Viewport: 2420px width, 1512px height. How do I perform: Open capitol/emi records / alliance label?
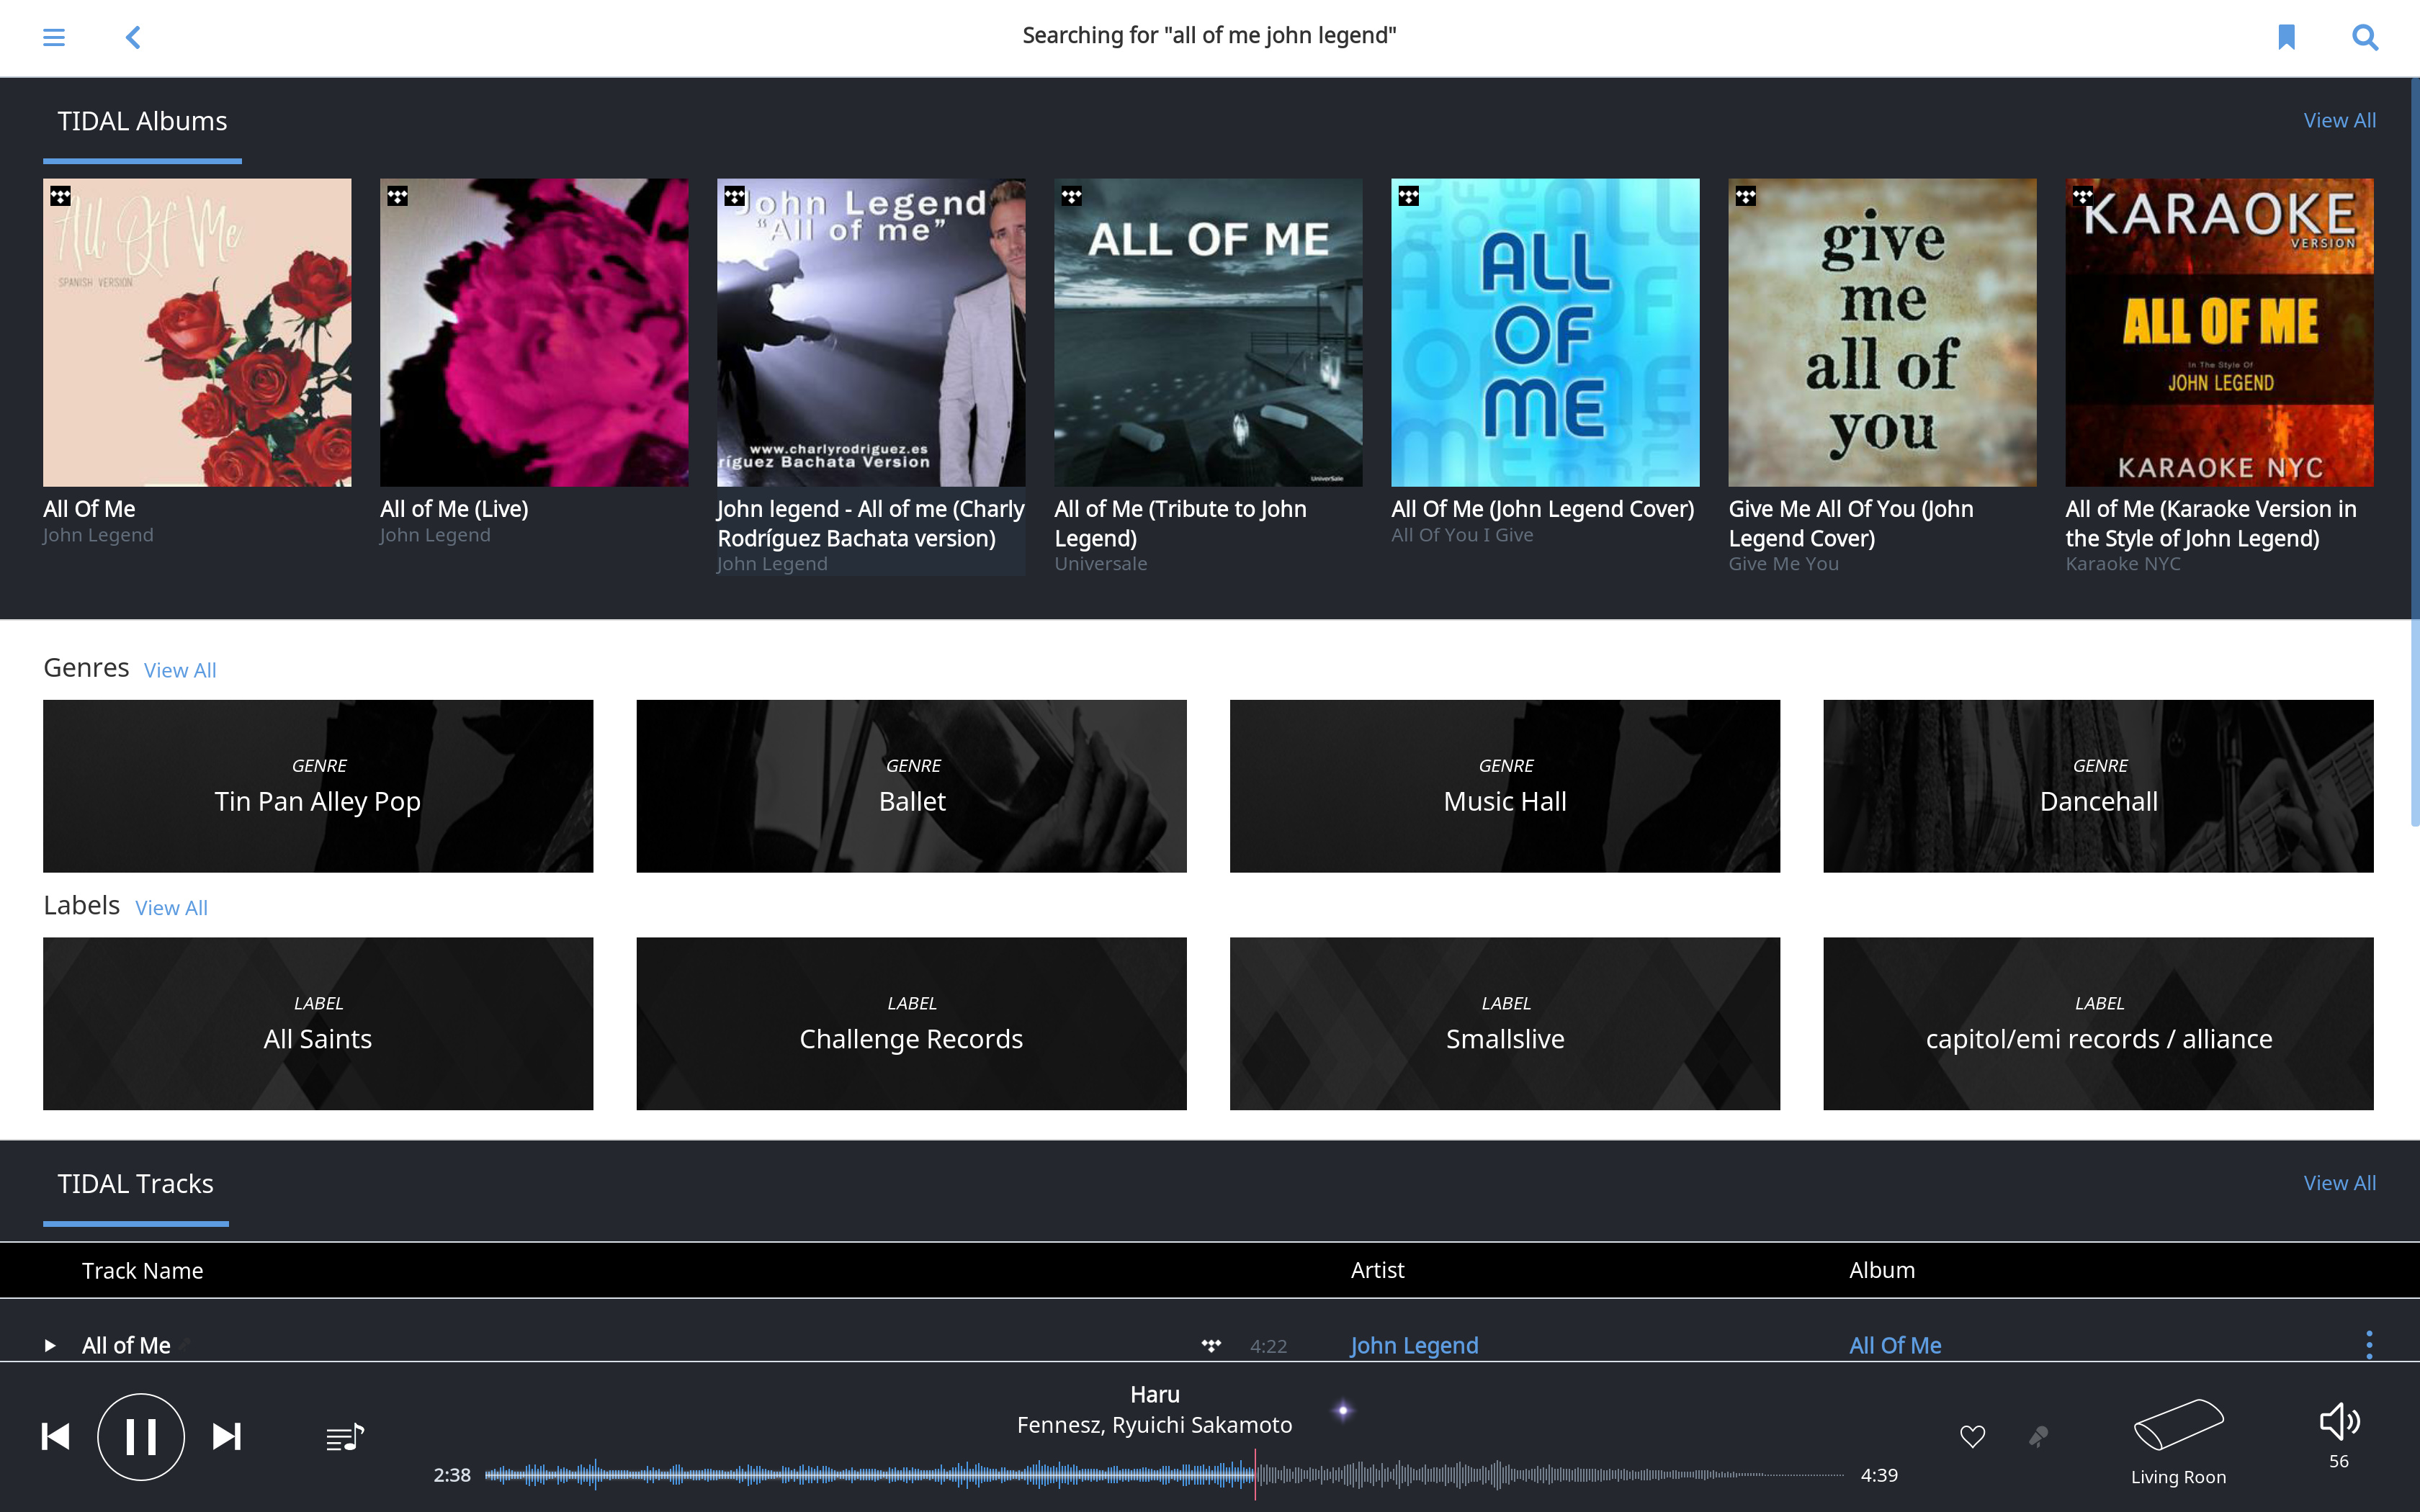click(x=2098, y=1024)
